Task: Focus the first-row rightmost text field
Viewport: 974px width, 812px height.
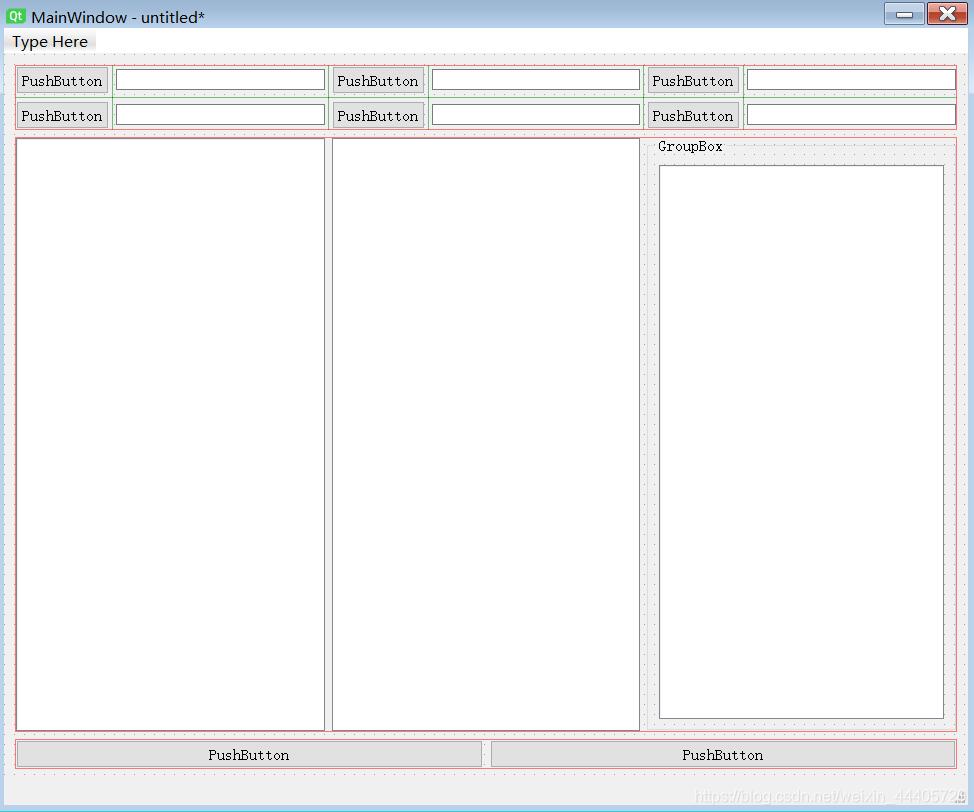Action: tap(850, 80)
